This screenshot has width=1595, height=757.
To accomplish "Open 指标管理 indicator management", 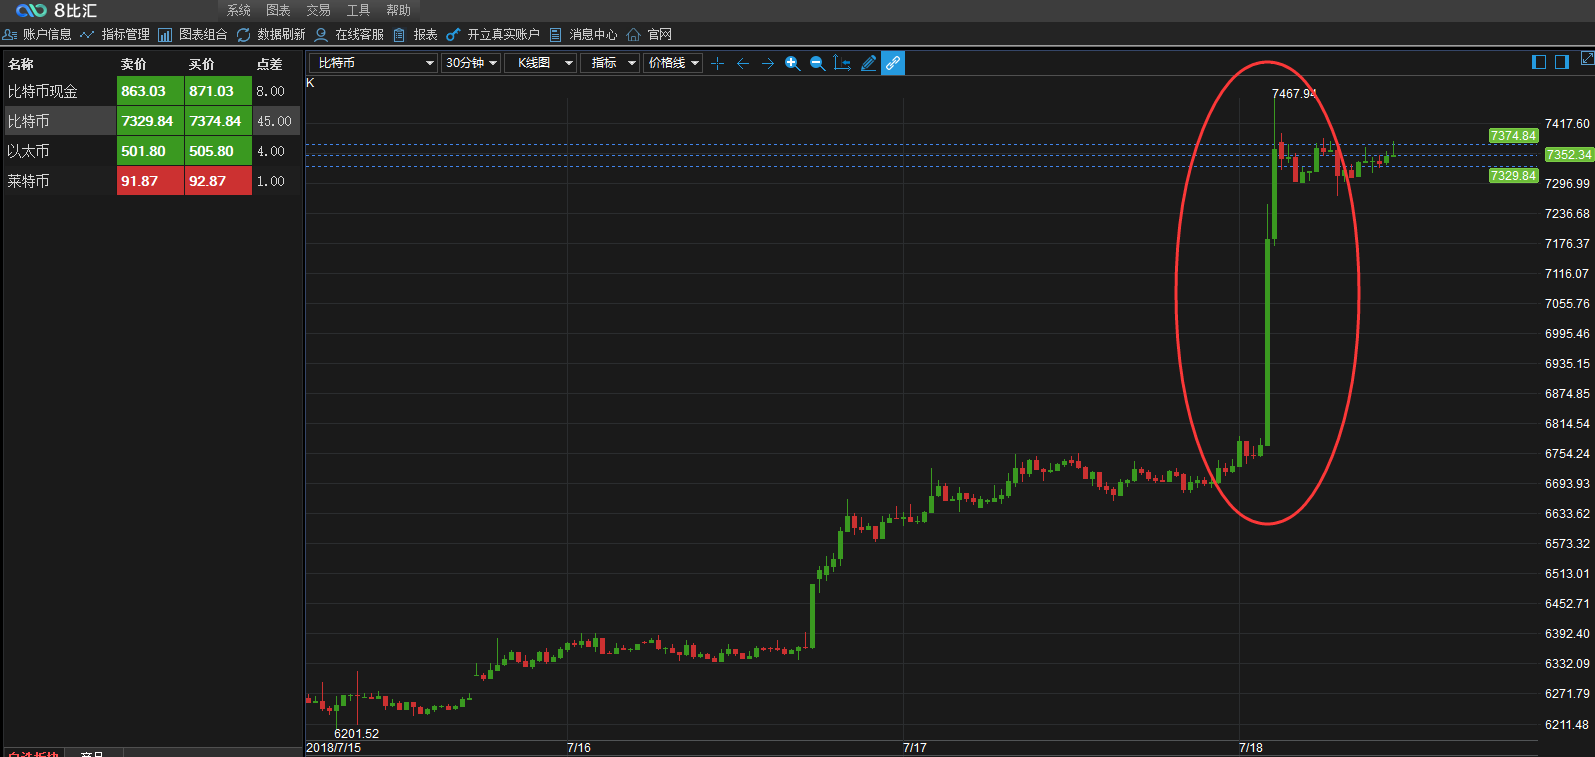I will click(115, 34).
